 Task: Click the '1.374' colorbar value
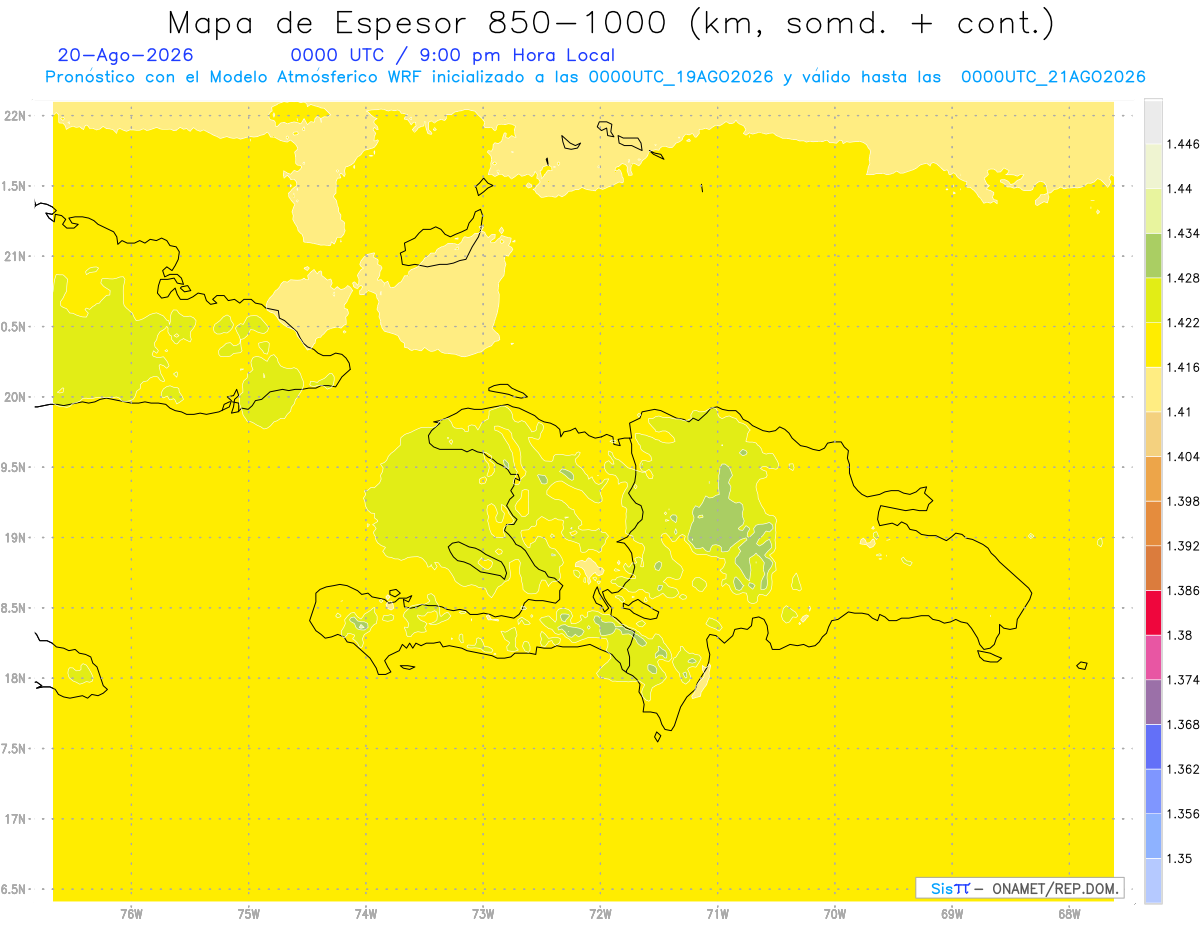click(1182, 680)
